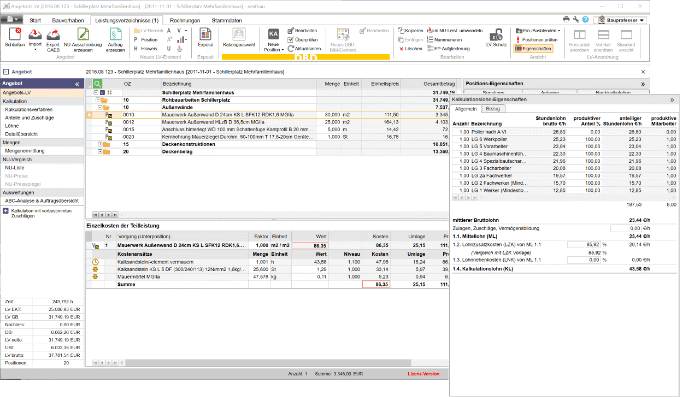Screen dimensions: 680x397
Task: Click the green search magnifier in LV table
Action: coord(97,84)
